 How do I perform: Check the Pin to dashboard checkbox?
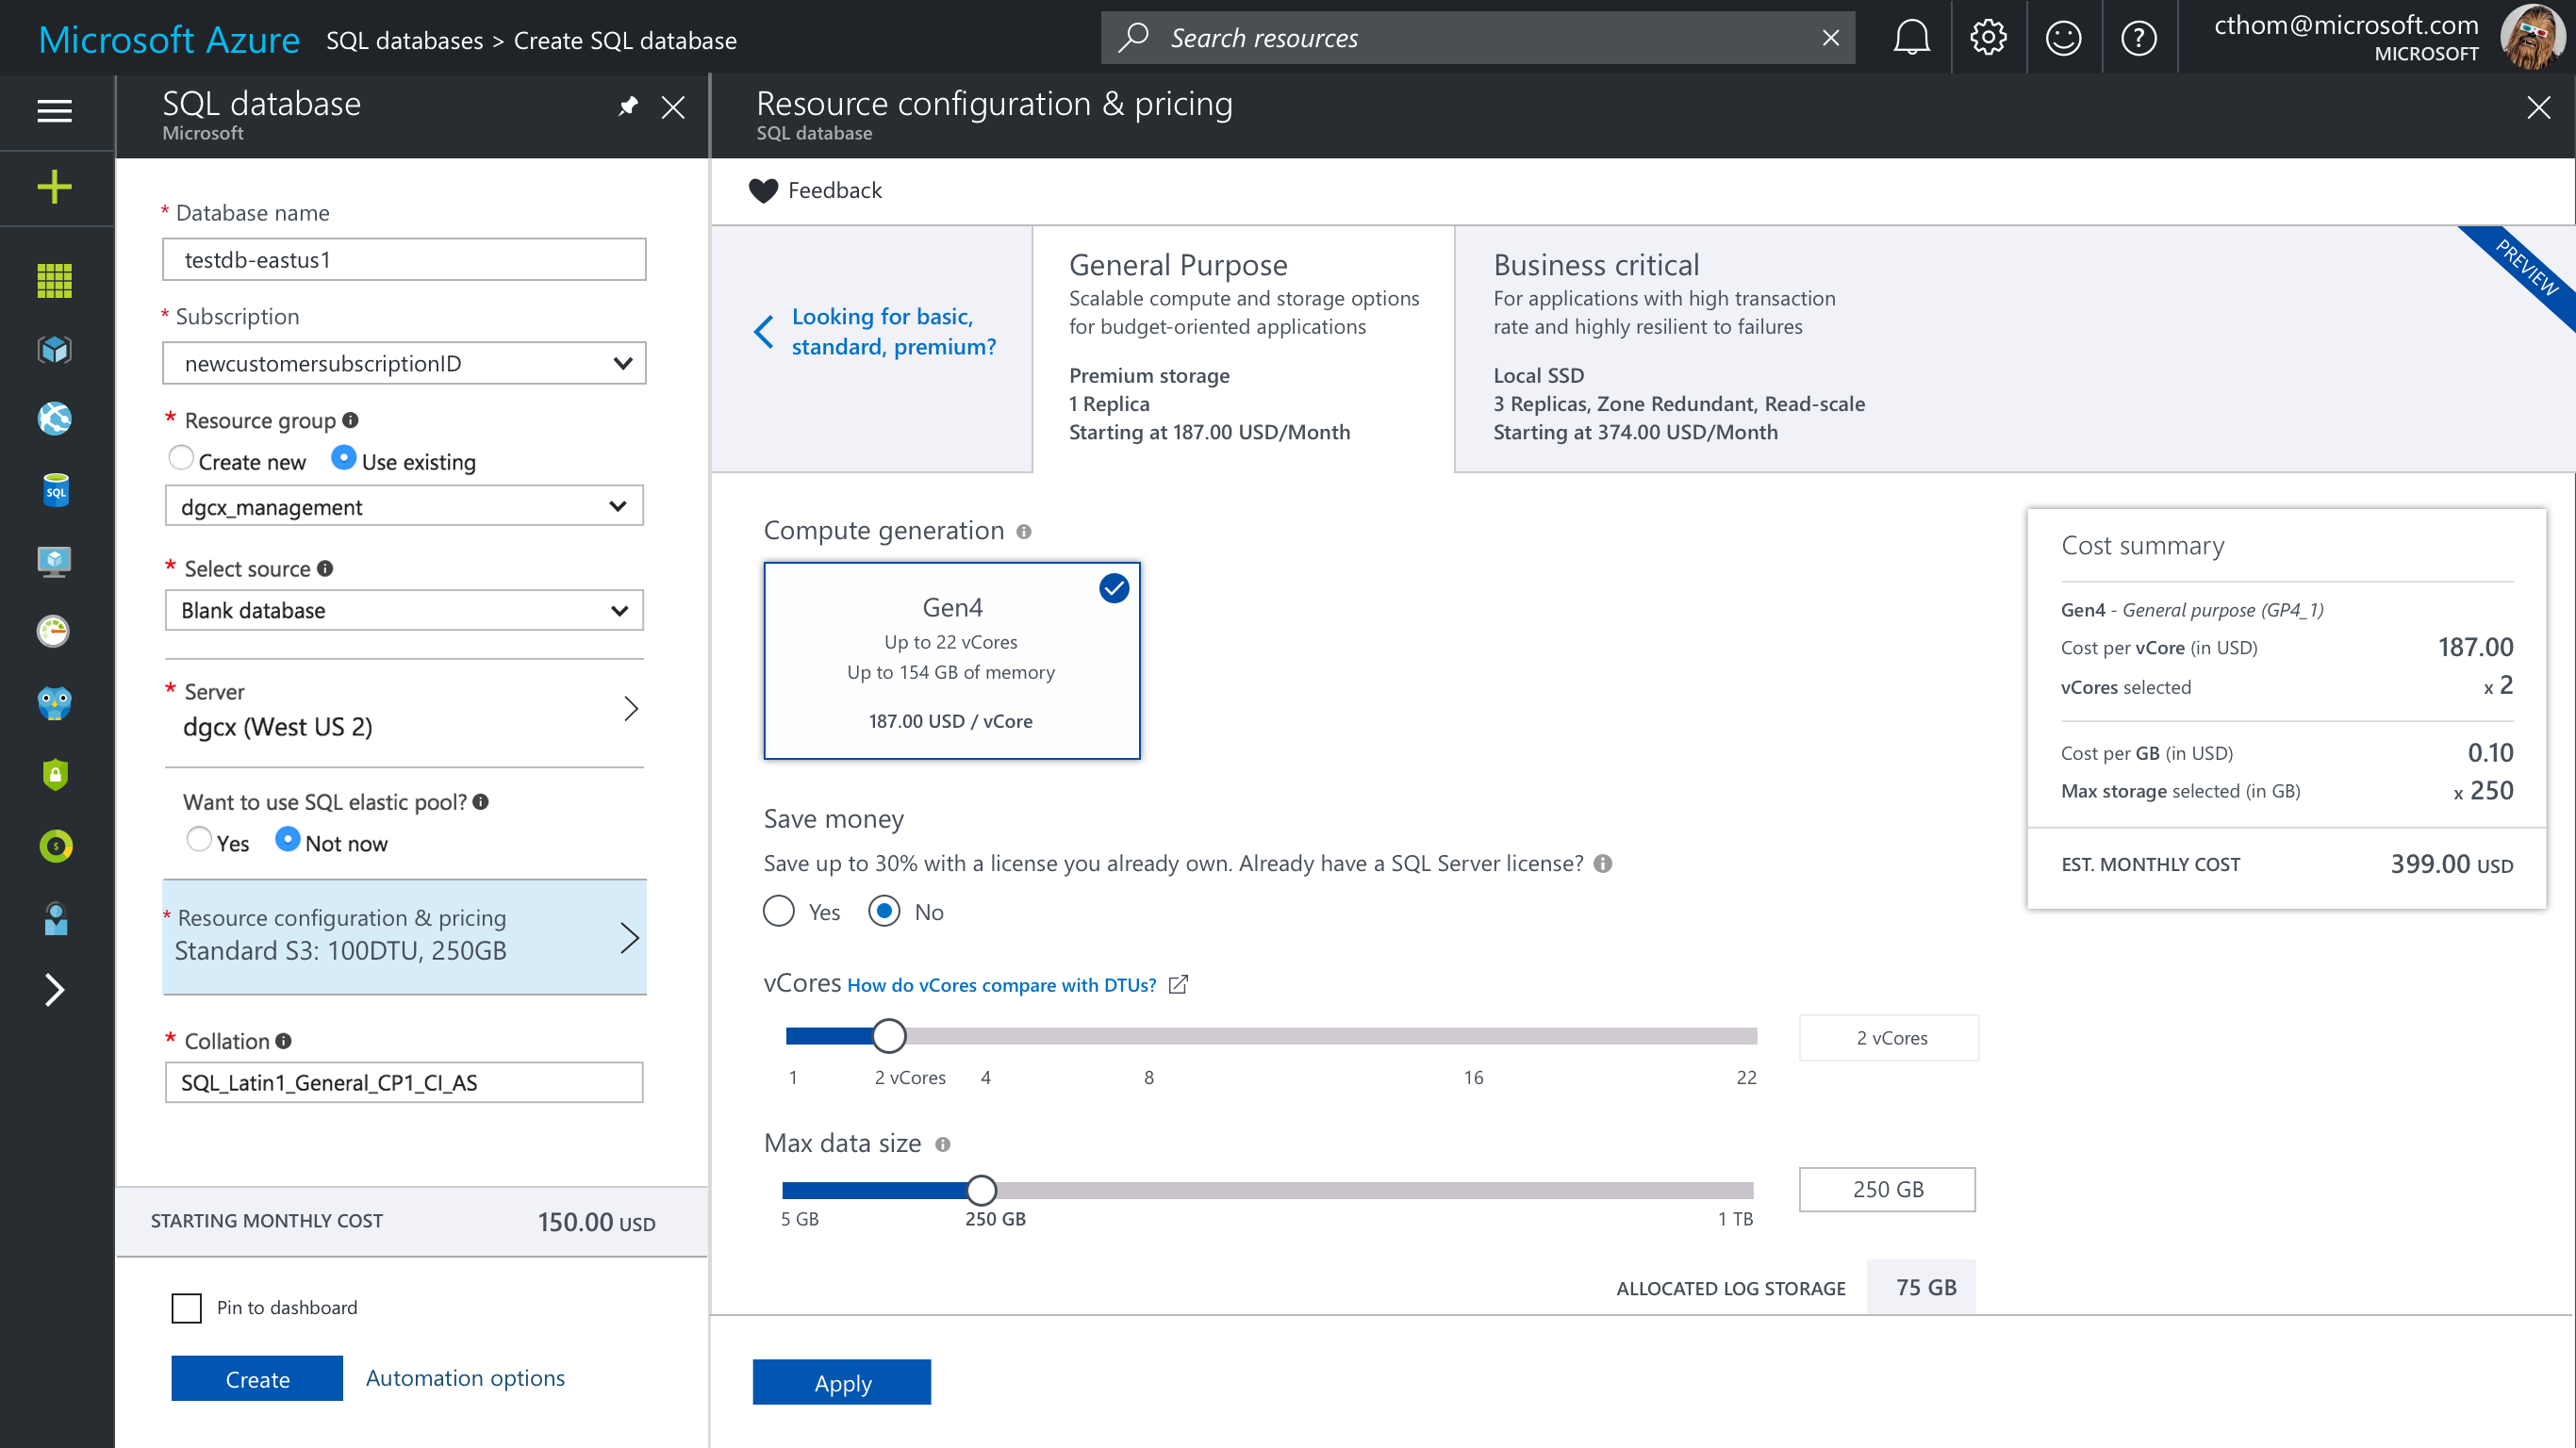coord(186,1307)
